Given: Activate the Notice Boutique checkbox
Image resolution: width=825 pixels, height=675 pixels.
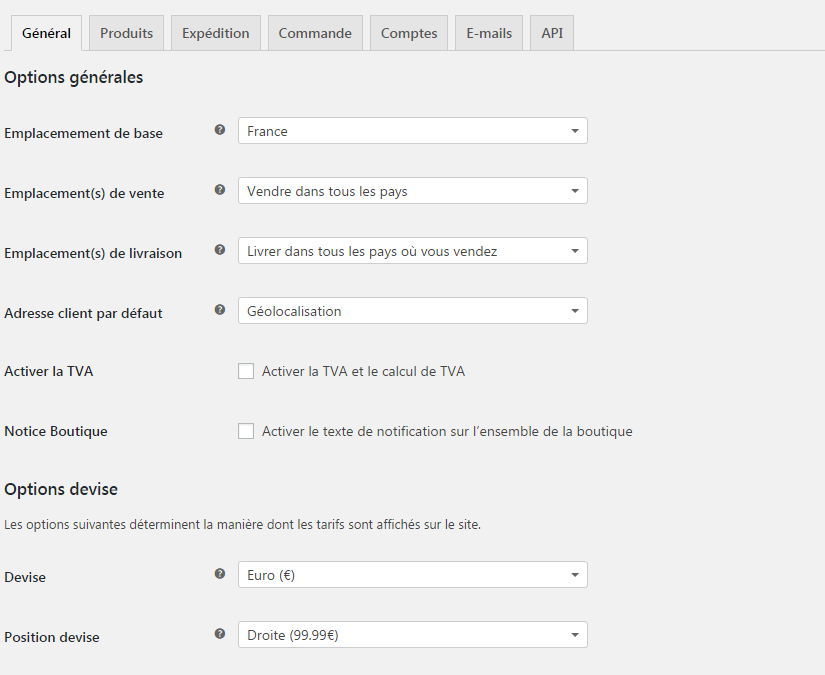Looking at the screenshot, I should click(246, 431).
